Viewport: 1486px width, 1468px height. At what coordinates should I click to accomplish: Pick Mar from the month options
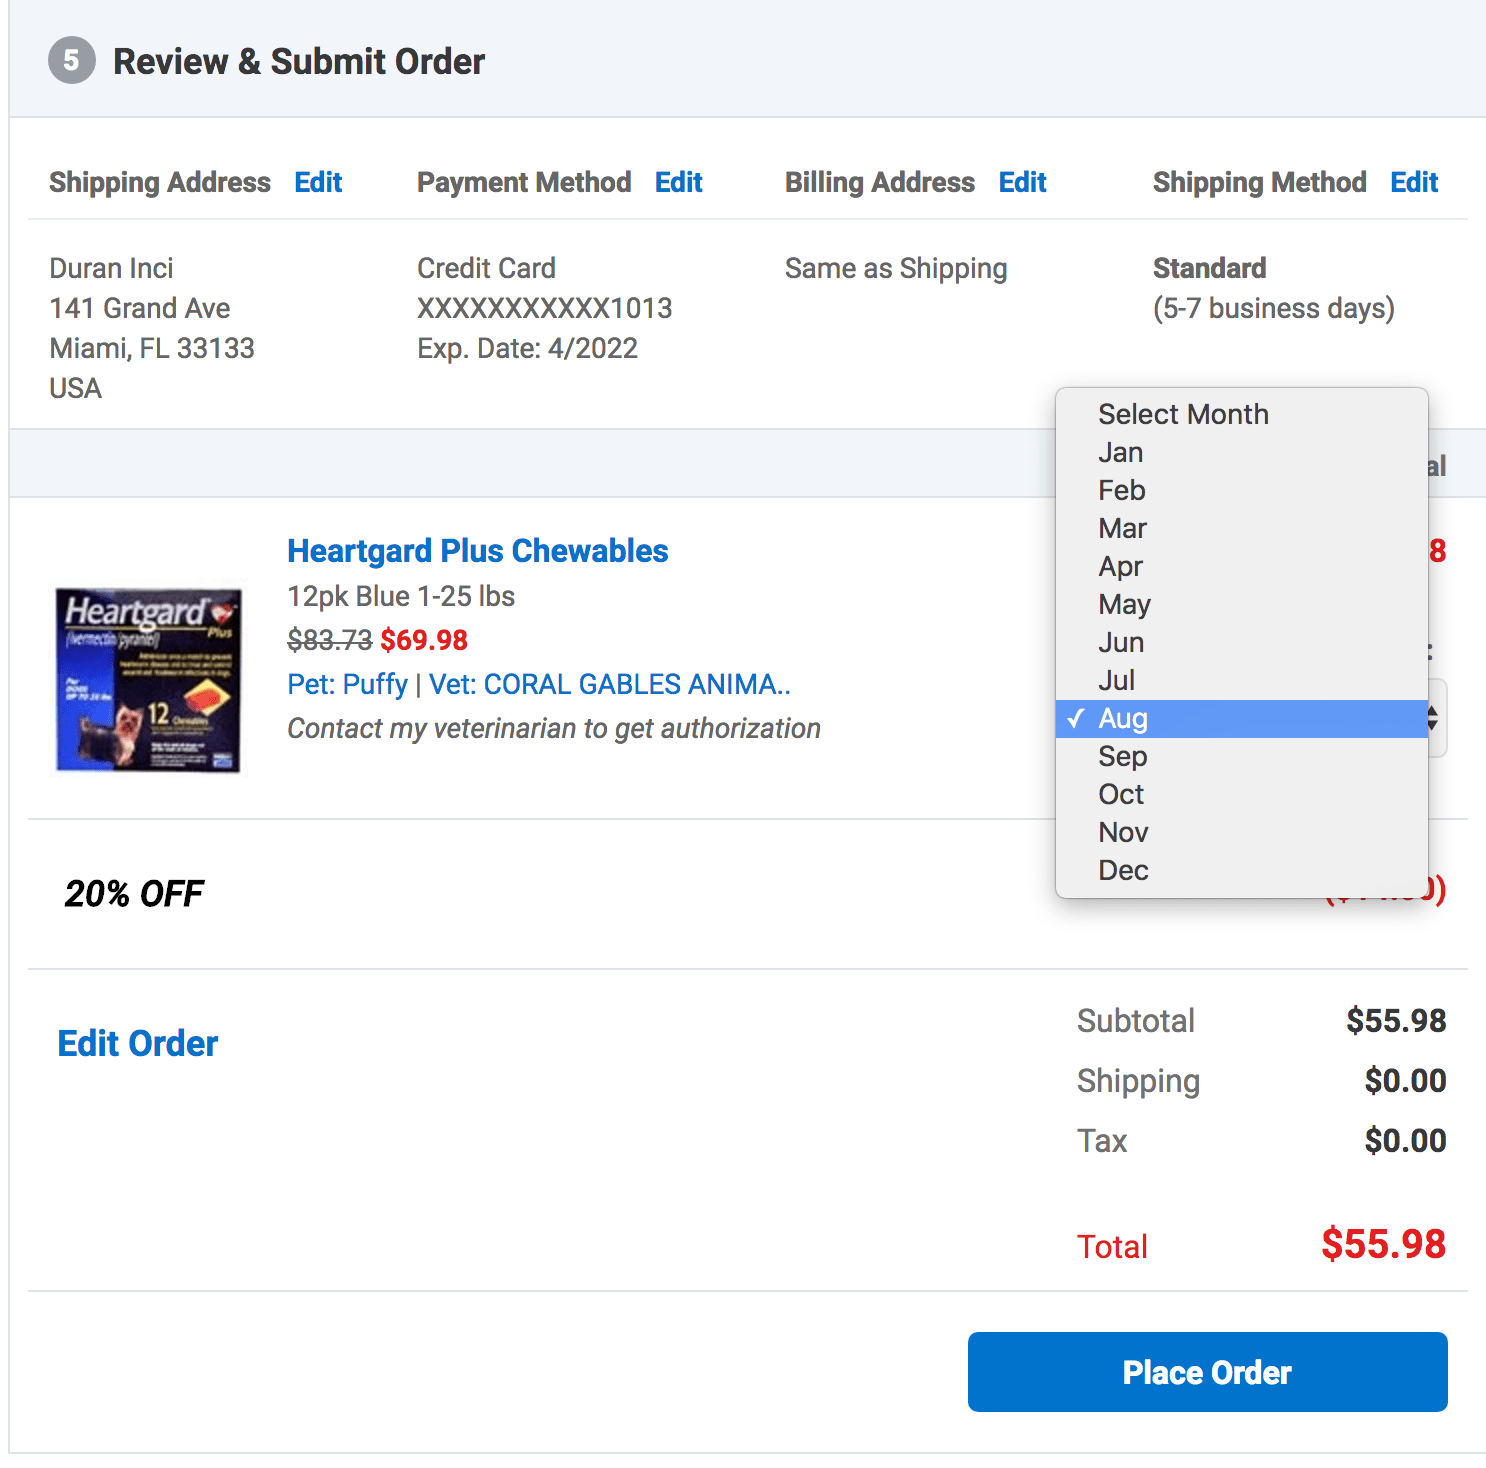tap(1241, 528)
